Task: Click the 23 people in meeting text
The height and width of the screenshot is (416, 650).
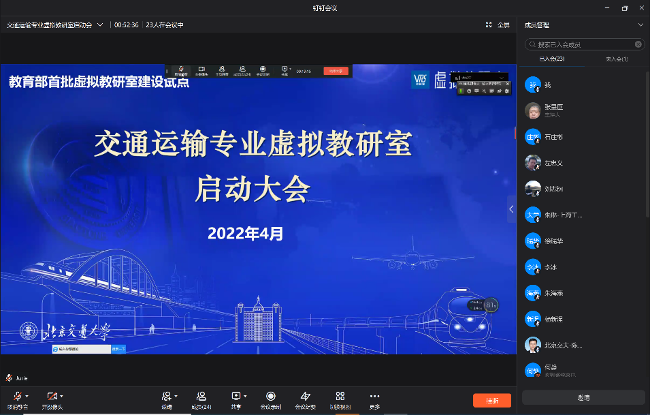Action: click(165, 25)
